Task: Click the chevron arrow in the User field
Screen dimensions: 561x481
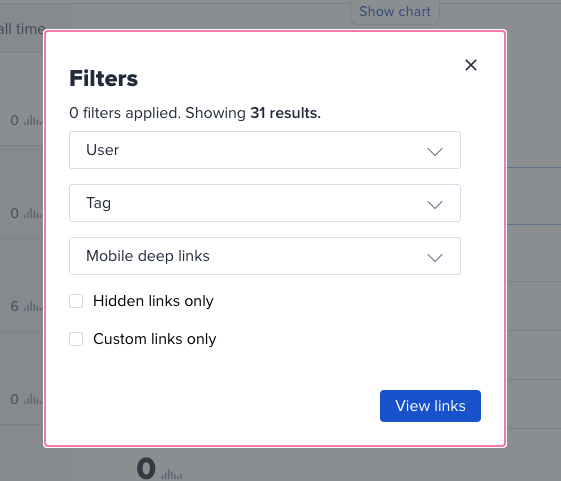Action: 435,151
